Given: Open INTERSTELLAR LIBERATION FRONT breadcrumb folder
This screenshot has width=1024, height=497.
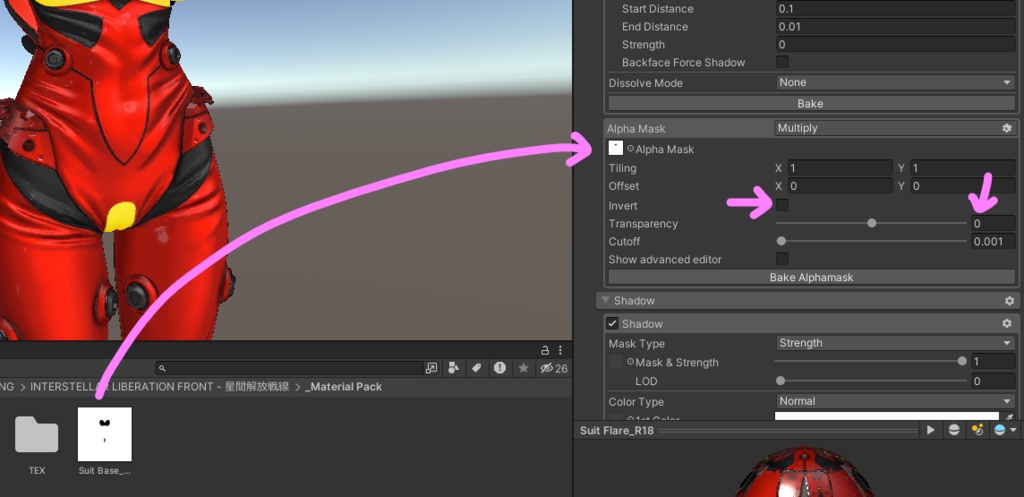Looking at the screenshot, I should pyautogui.click(x=159, y=387).
